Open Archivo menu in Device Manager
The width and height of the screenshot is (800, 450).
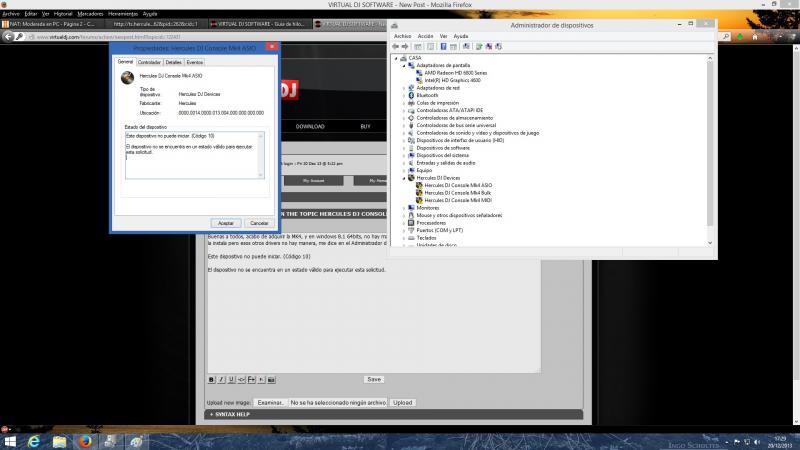[x=402, y=36]
